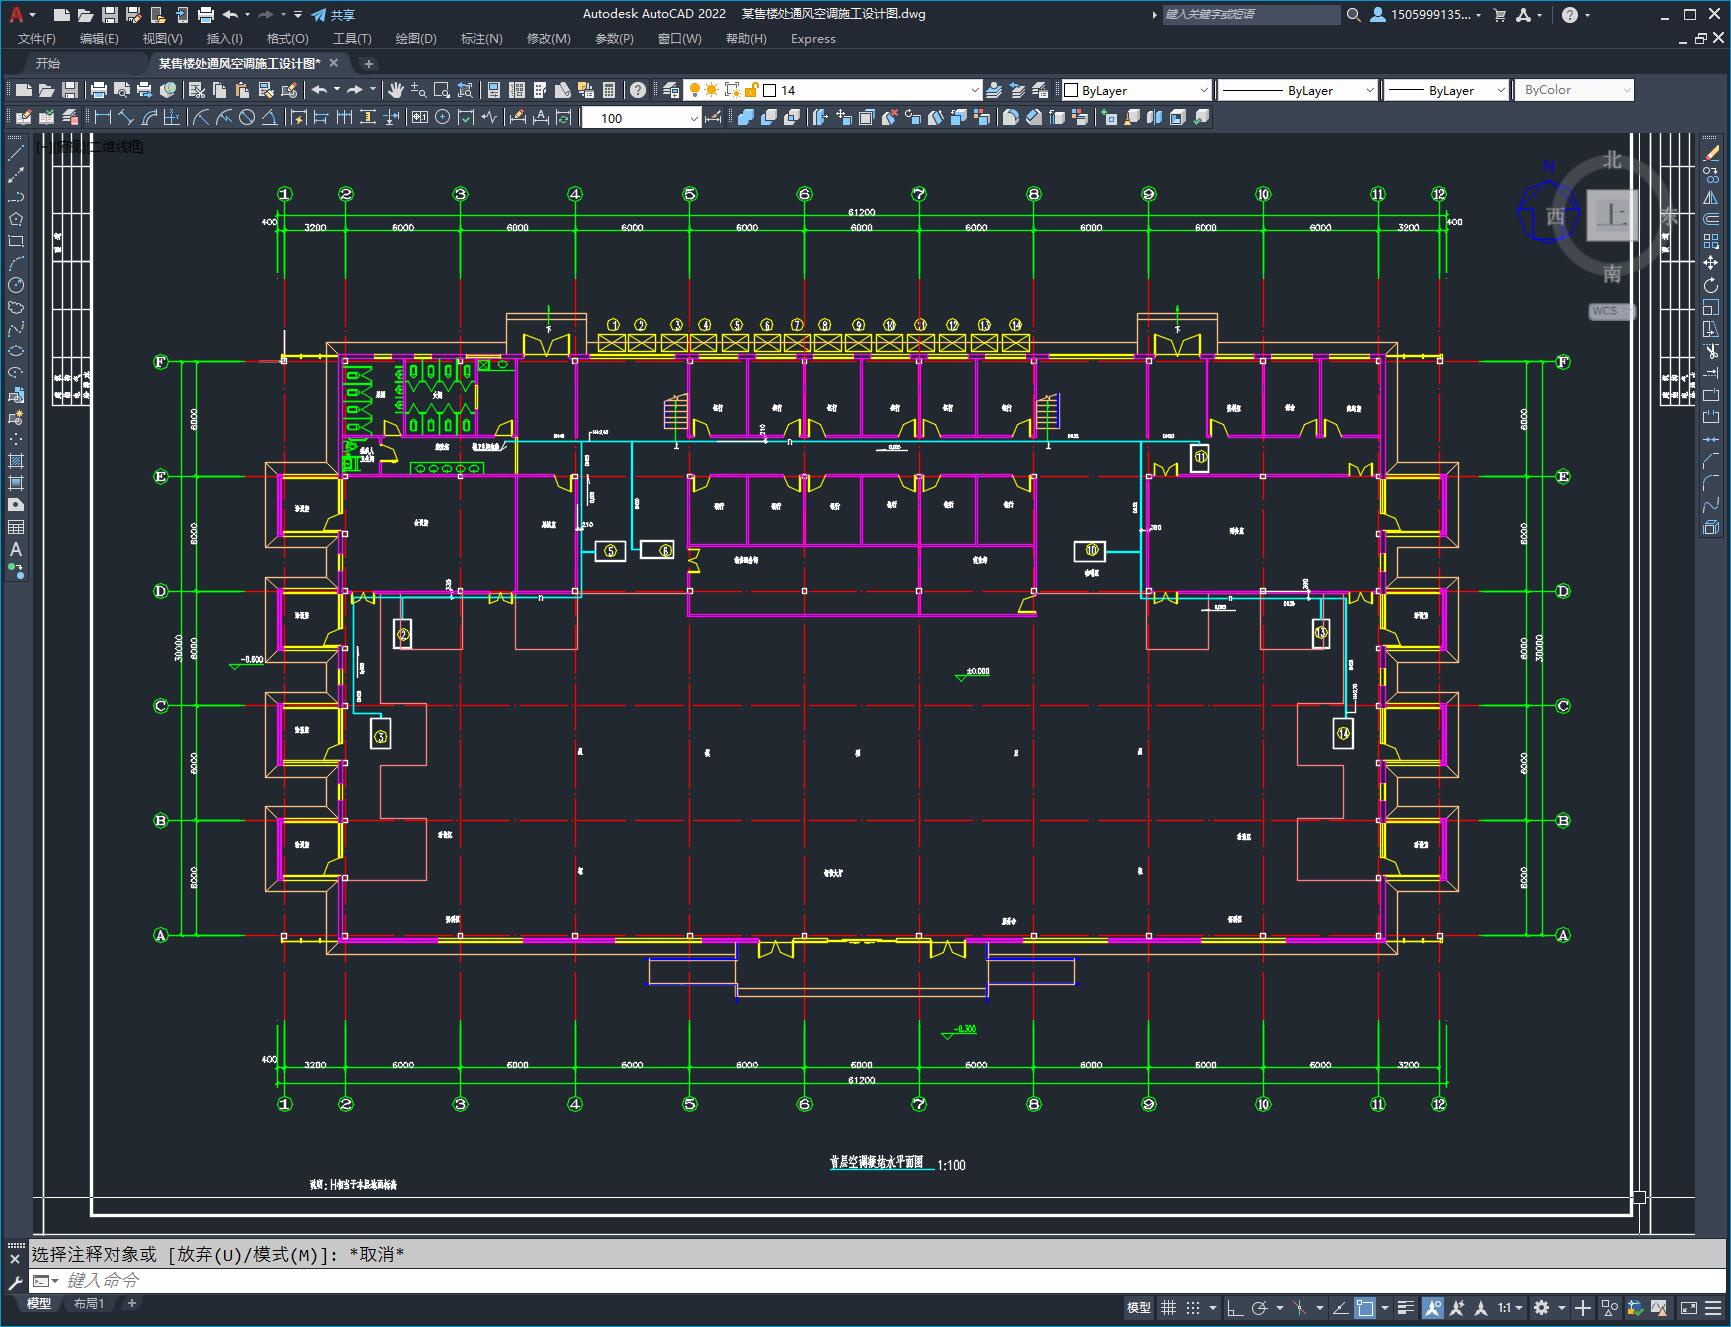The image size is (1731, 1327).
Task: Open the QuickCalc calculator icon
Action: coord(609,90)
